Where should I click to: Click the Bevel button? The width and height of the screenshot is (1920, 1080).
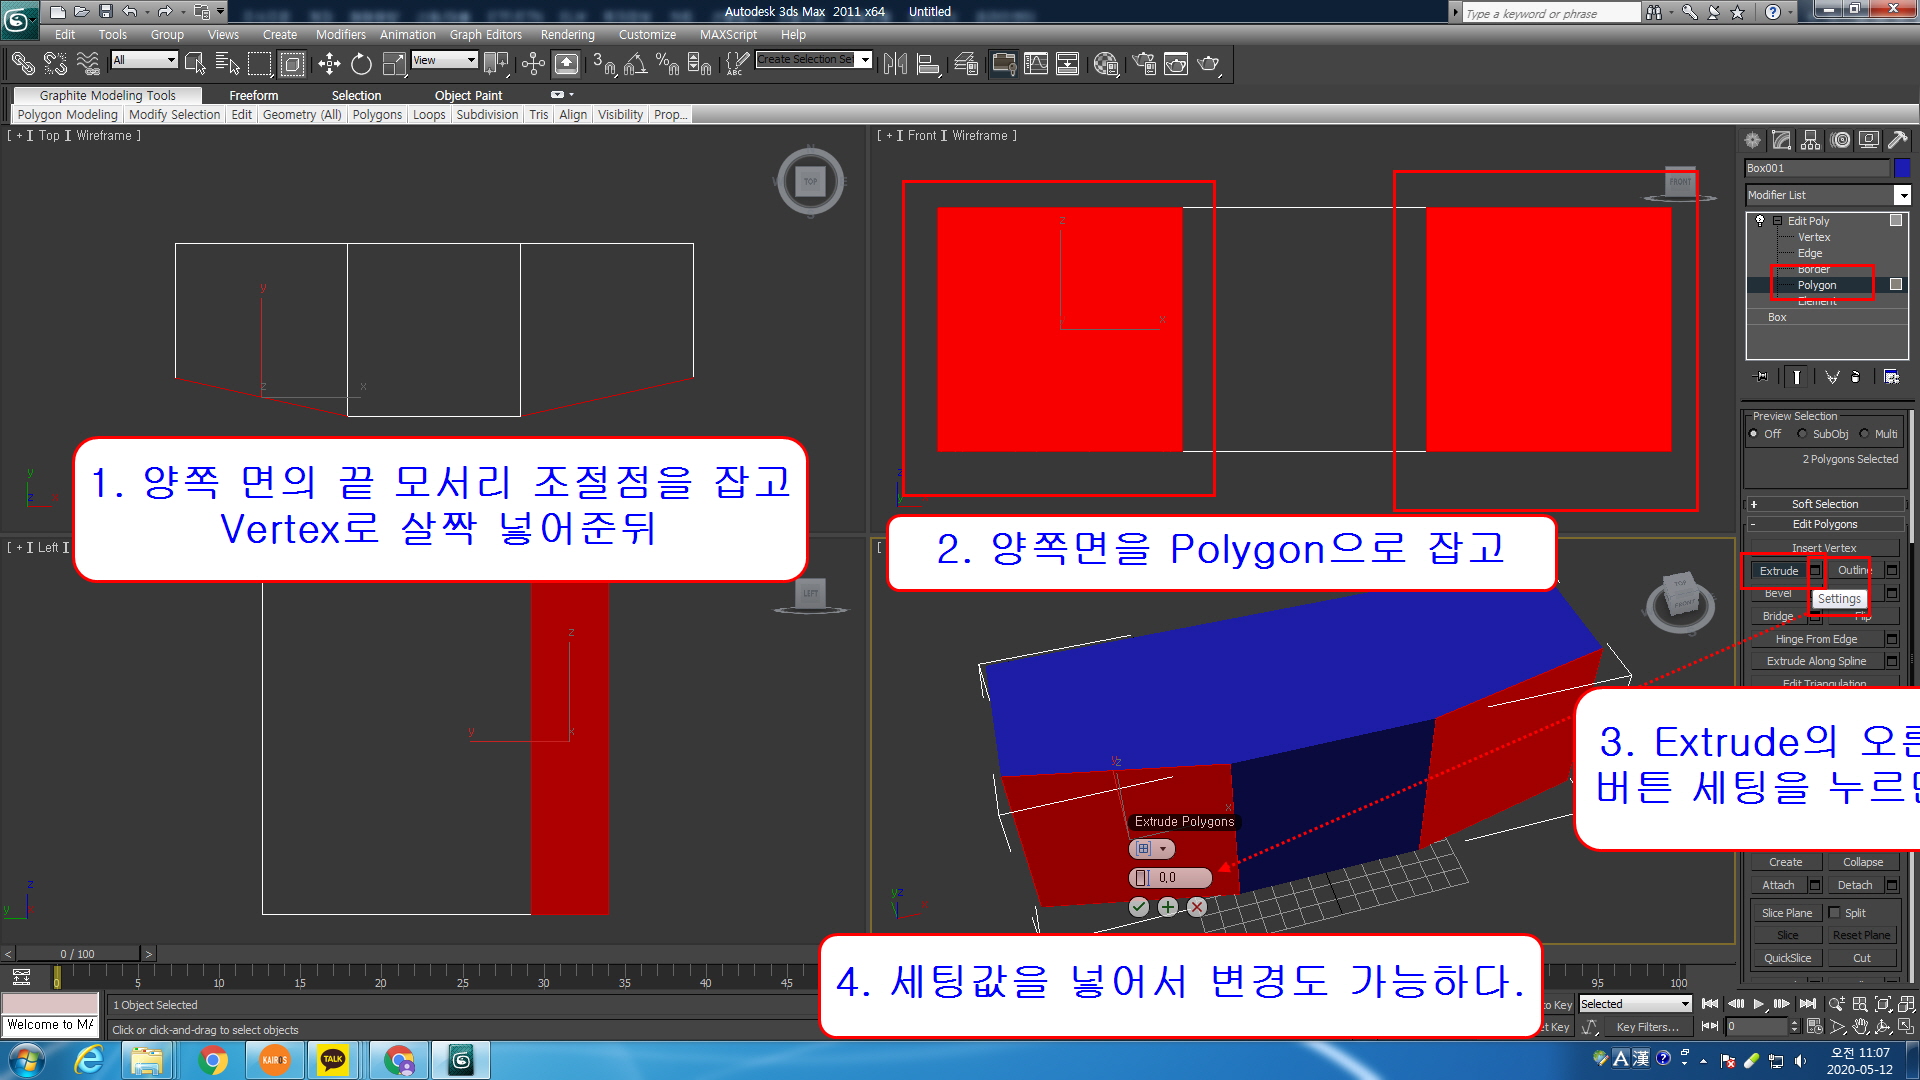coord(1778,593)
